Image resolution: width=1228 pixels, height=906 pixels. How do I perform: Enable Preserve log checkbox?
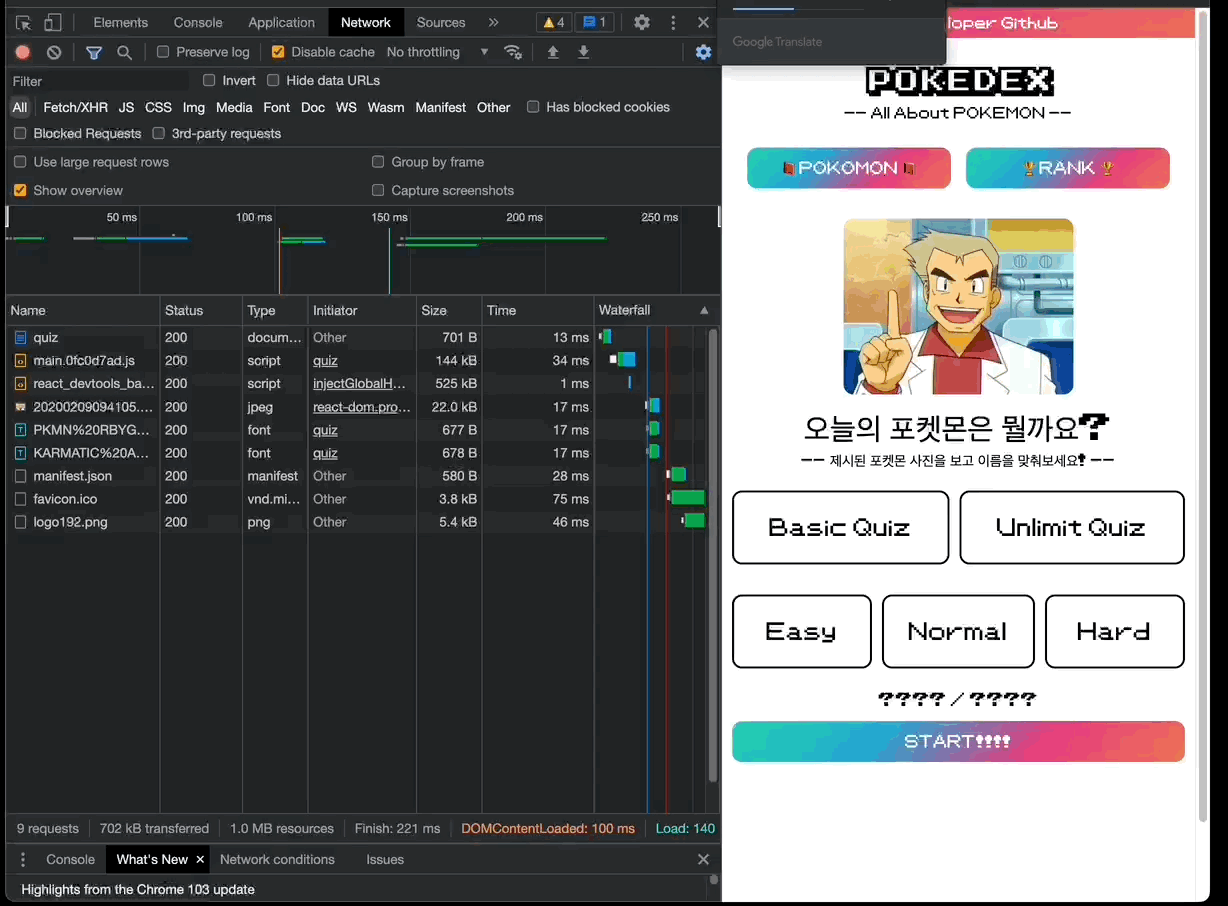click(x=163, y=52)
